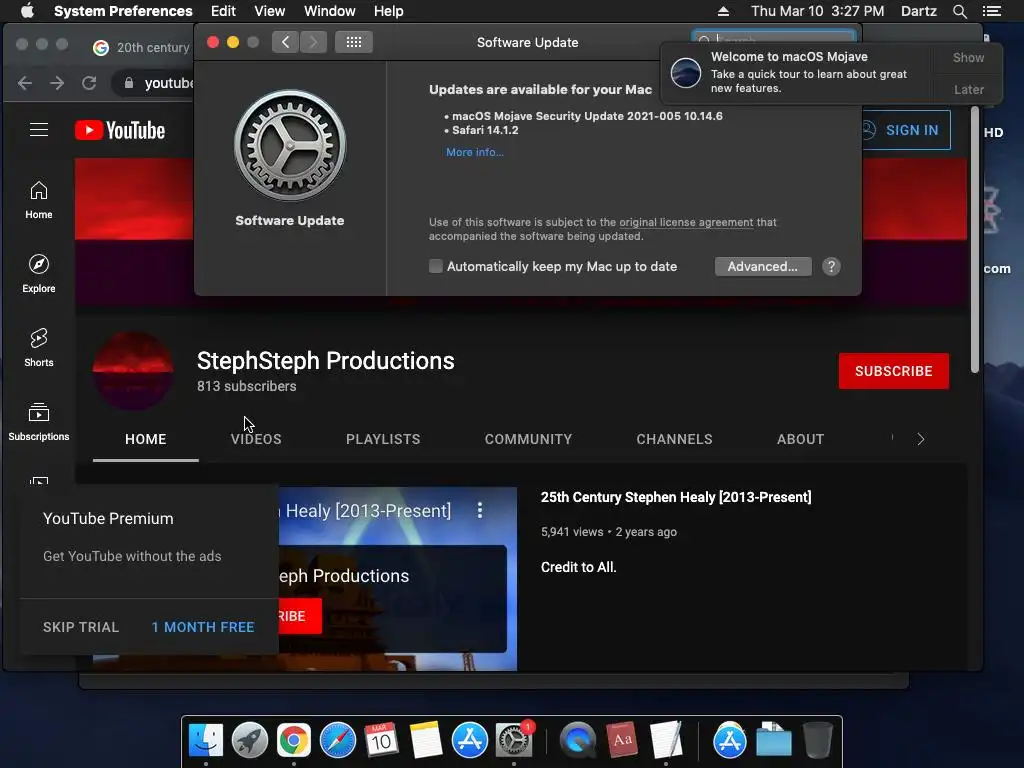
Task: Open the Apple menu
Action: 27,11
